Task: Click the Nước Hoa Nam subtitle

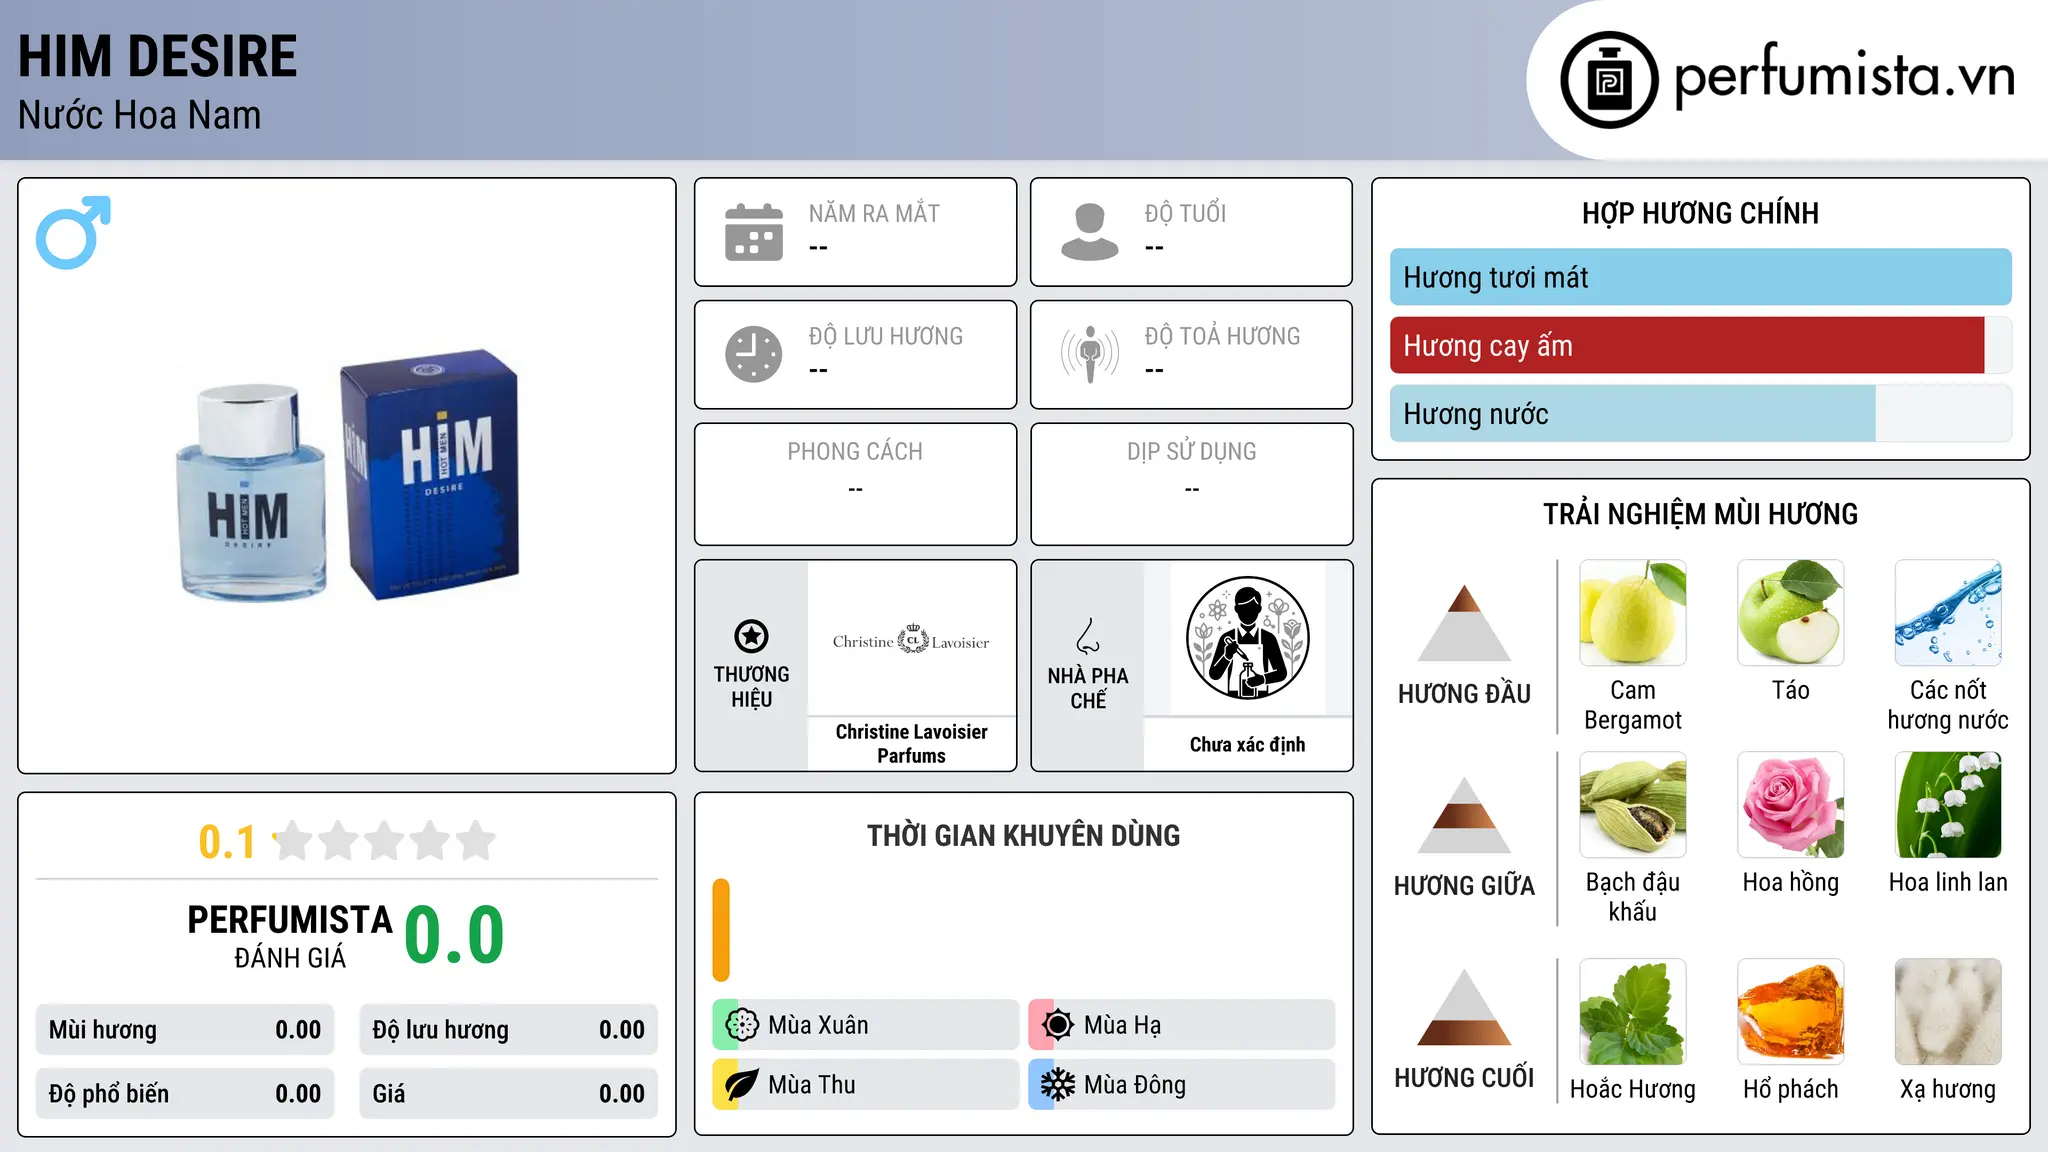Action: point(139,115)
